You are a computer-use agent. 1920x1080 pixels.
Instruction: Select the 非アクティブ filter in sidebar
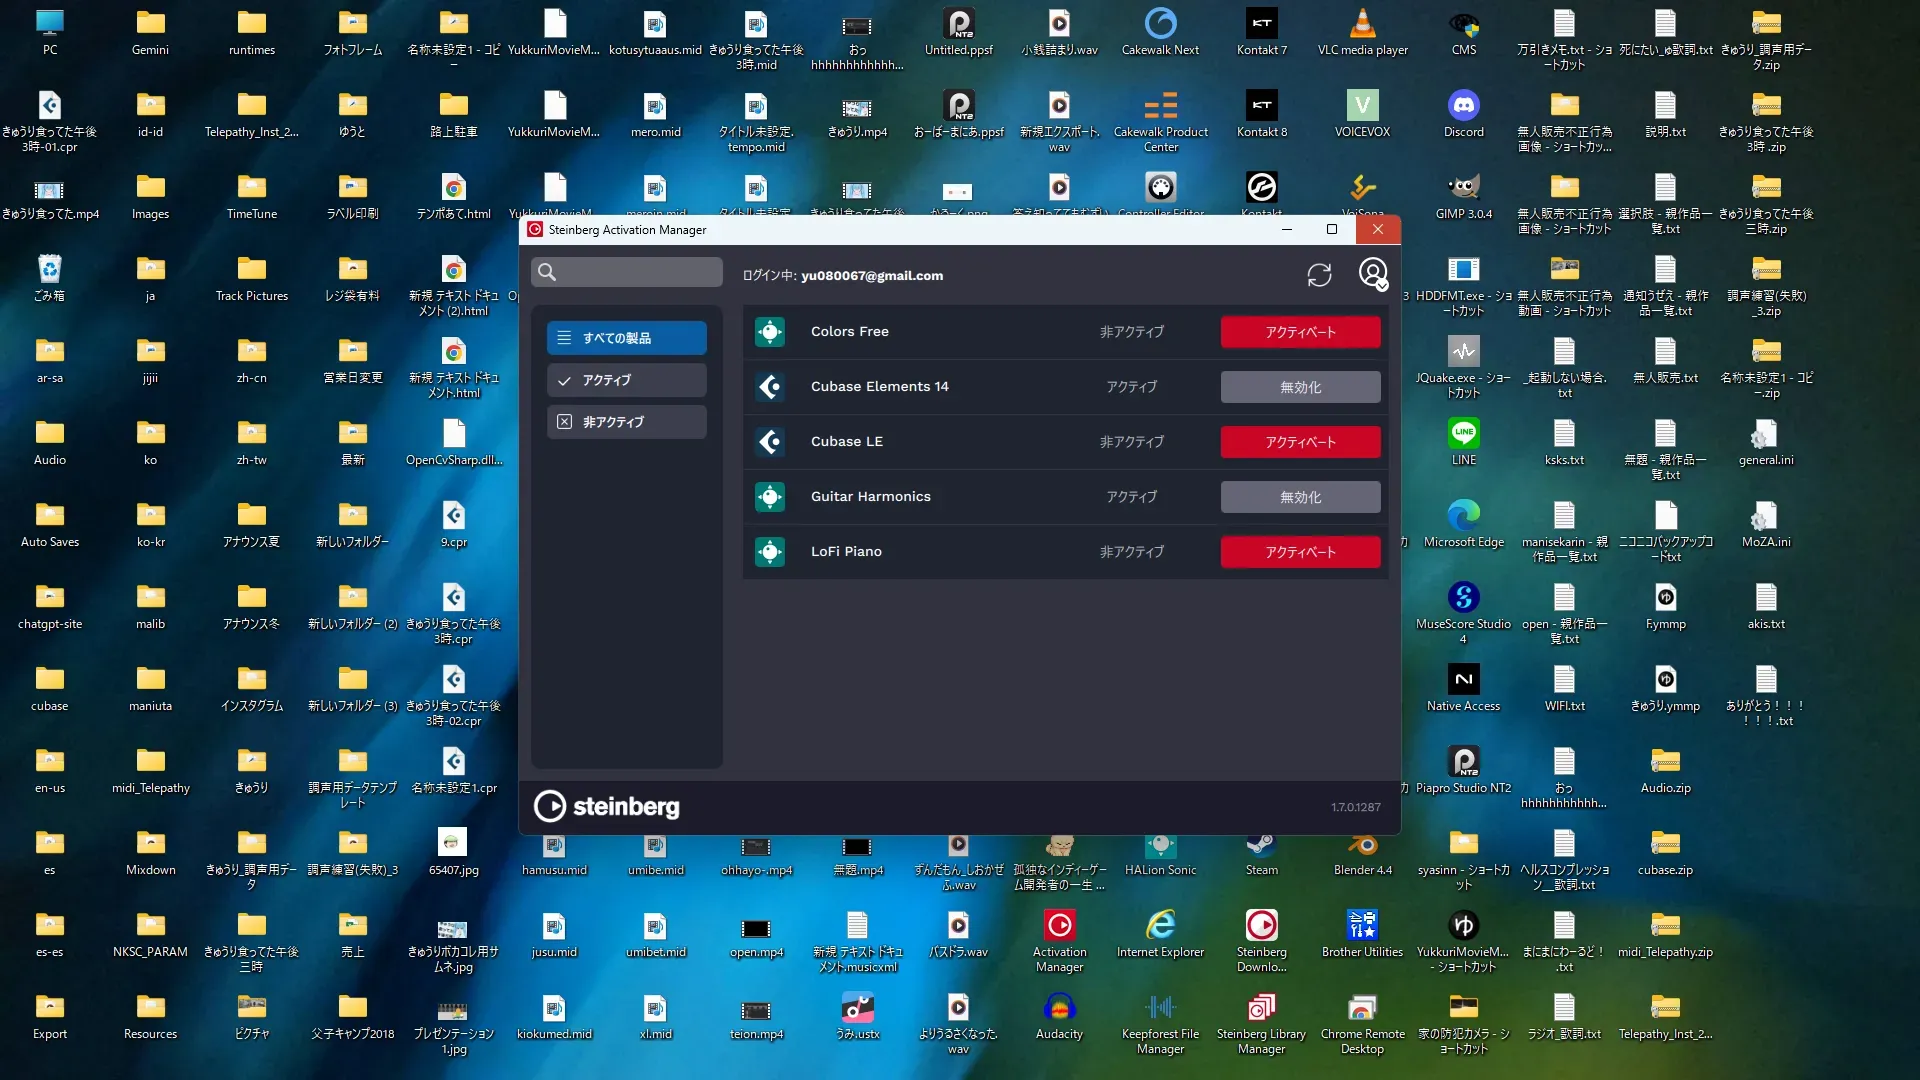coord(627,422)
